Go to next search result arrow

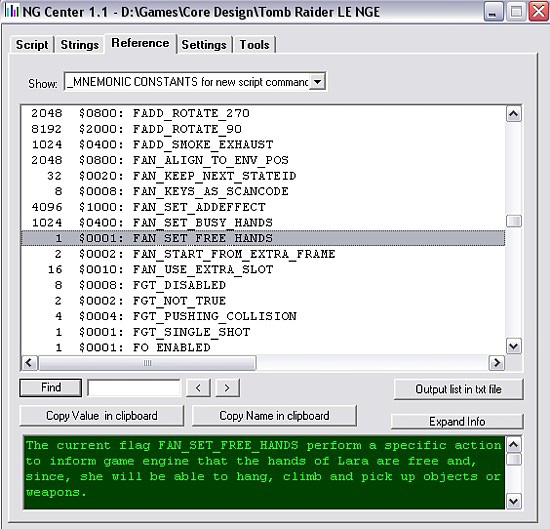[x=227, y=388]
